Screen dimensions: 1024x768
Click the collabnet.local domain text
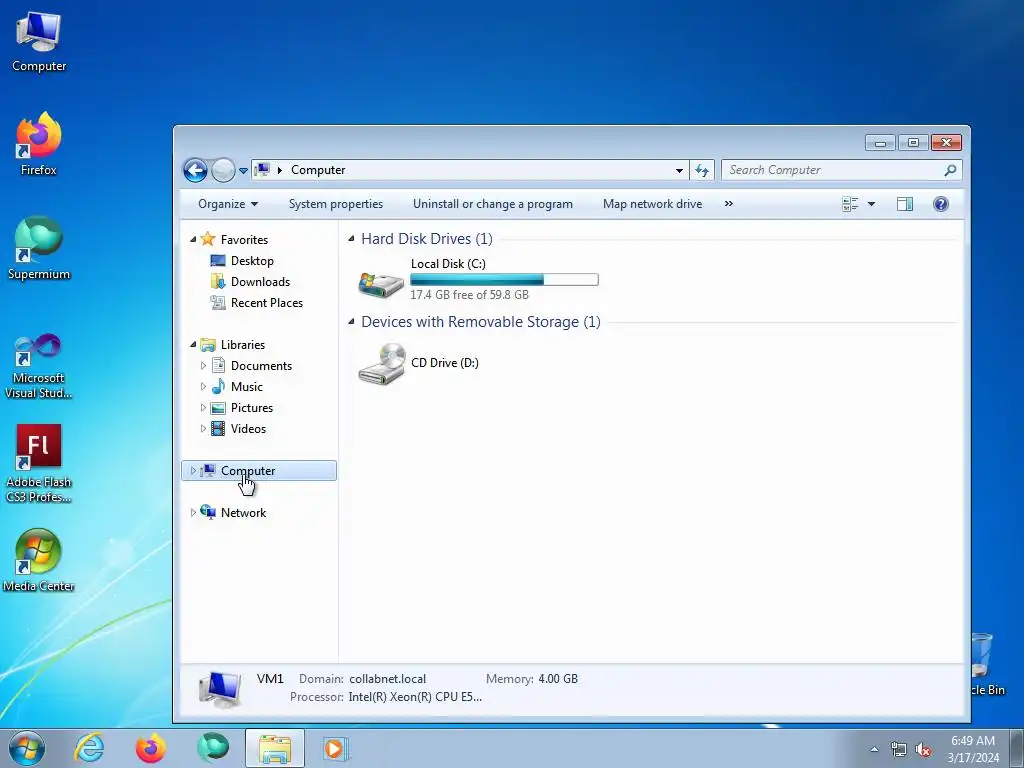point(387,679)
